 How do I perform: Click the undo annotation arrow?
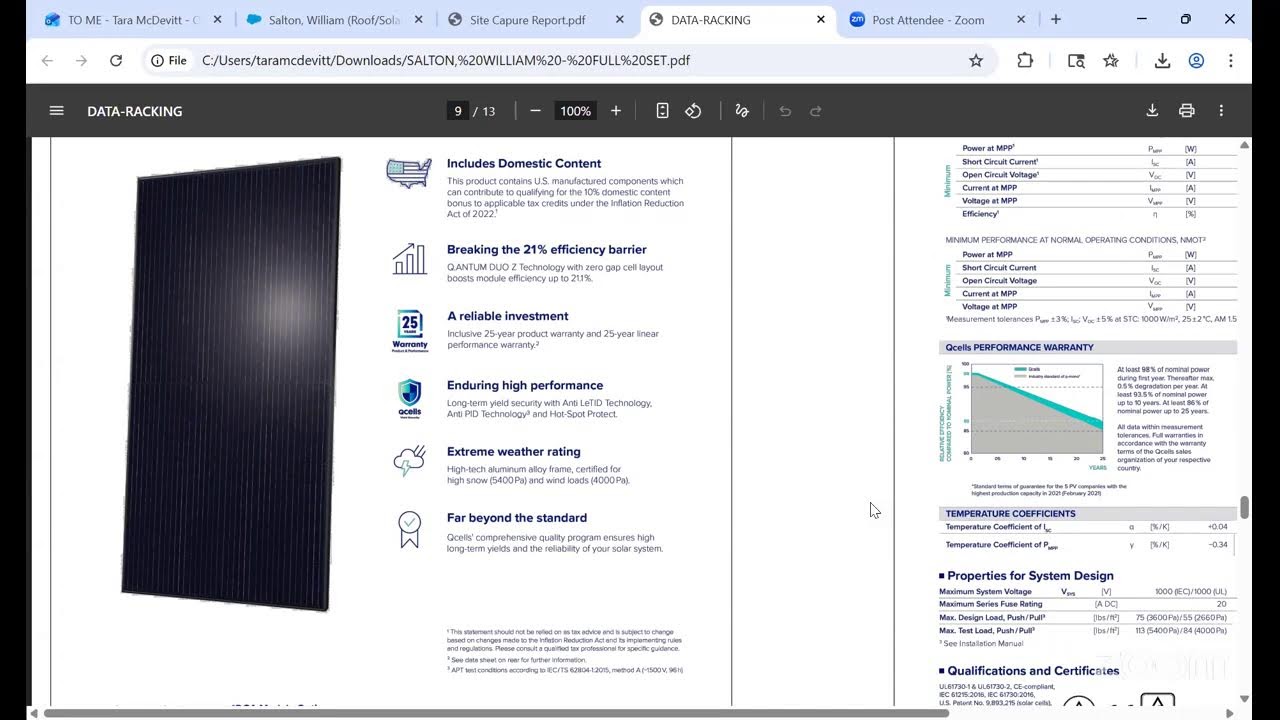pos(785,111)
